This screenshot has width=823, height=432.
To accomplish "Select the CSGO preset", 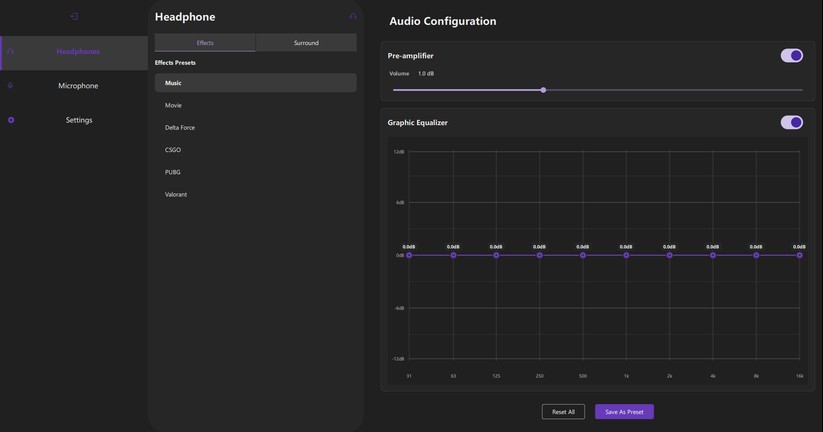I will (x=256, y=150).
